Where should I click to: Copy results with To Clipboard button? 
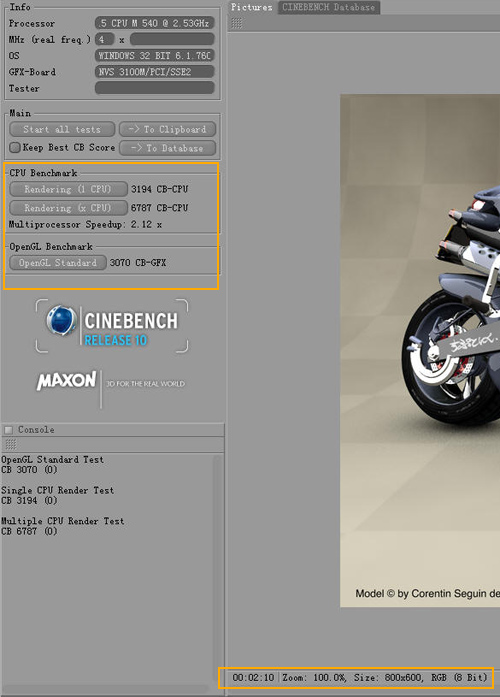coord(168,129)
